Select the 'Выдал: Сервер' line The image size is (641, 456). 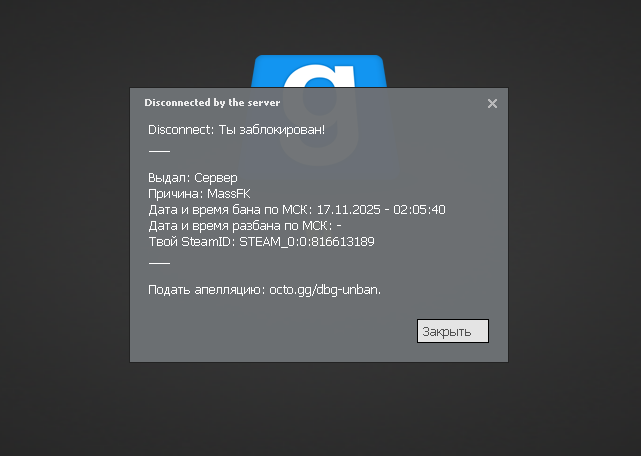point(193,177)
